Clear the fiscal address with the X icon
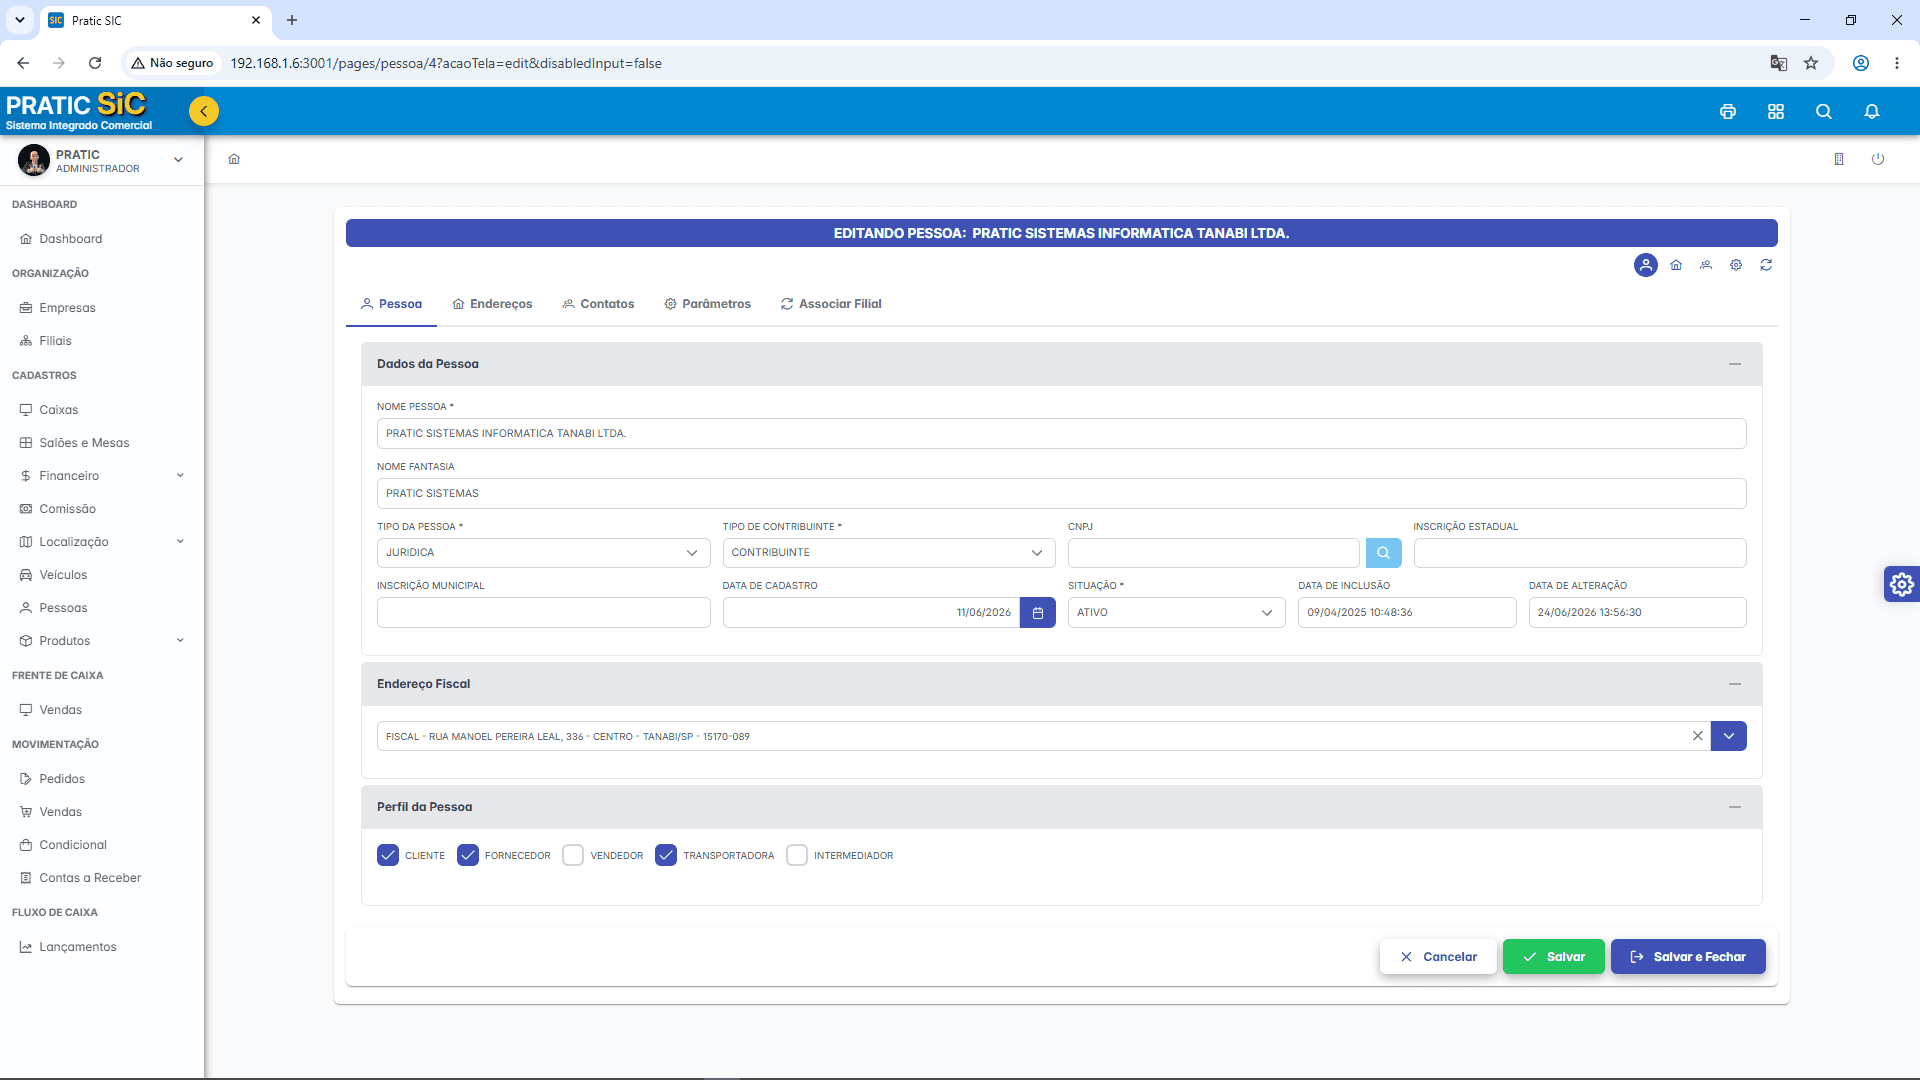1920x1080 pixels. click(x=1697, y=736)
